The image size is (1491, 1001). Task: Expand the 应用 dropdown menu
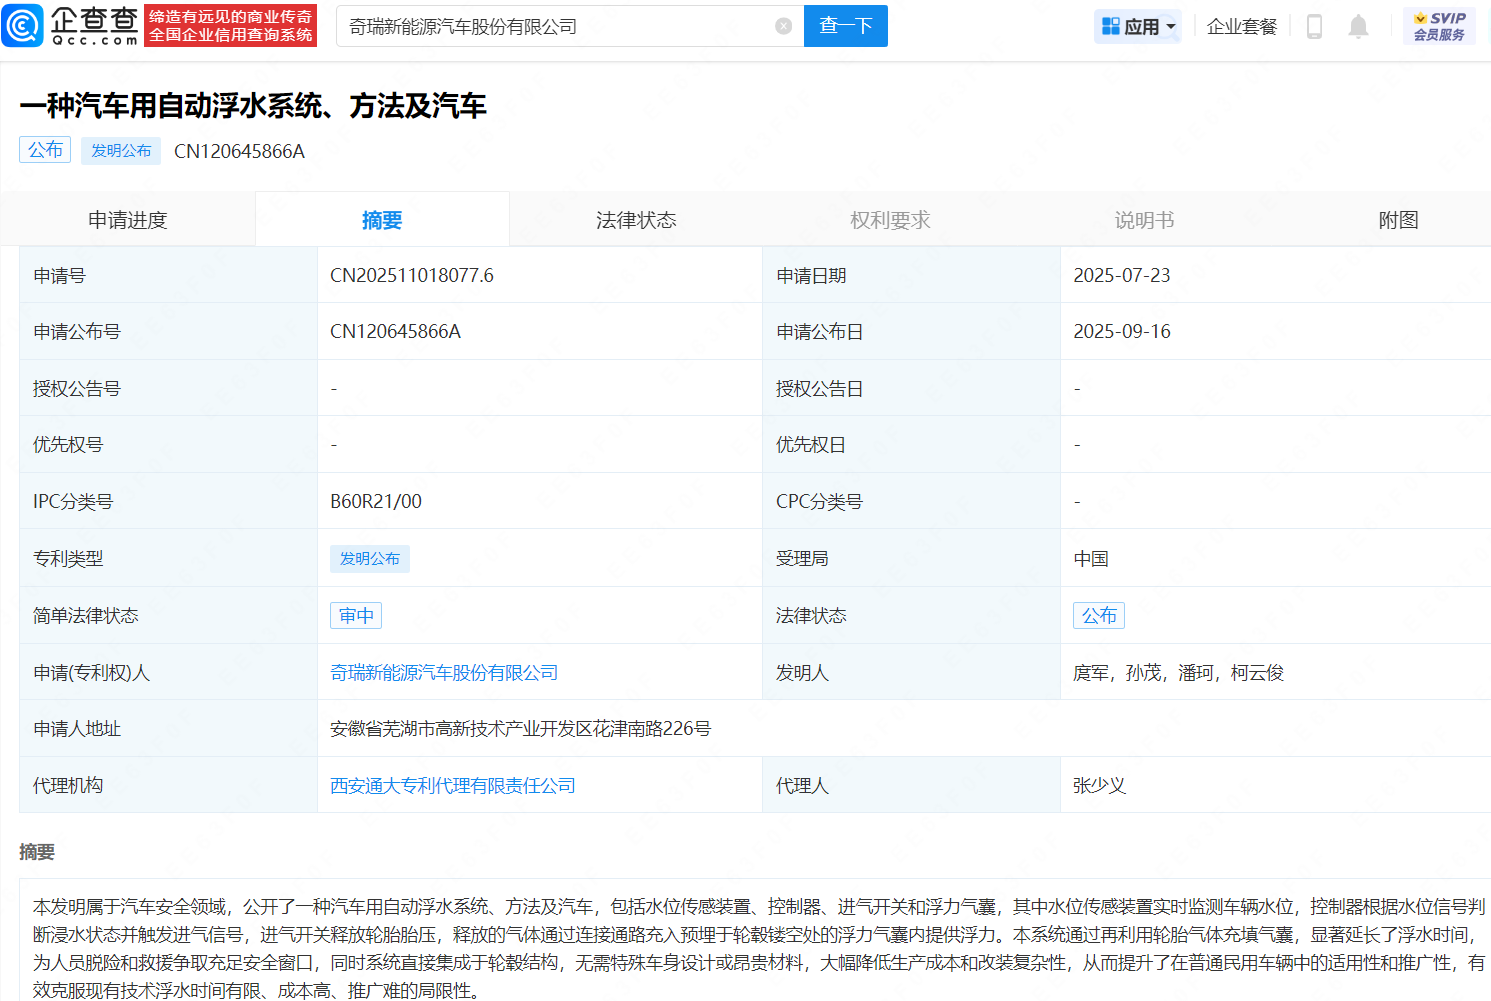tap(1138, 26)
